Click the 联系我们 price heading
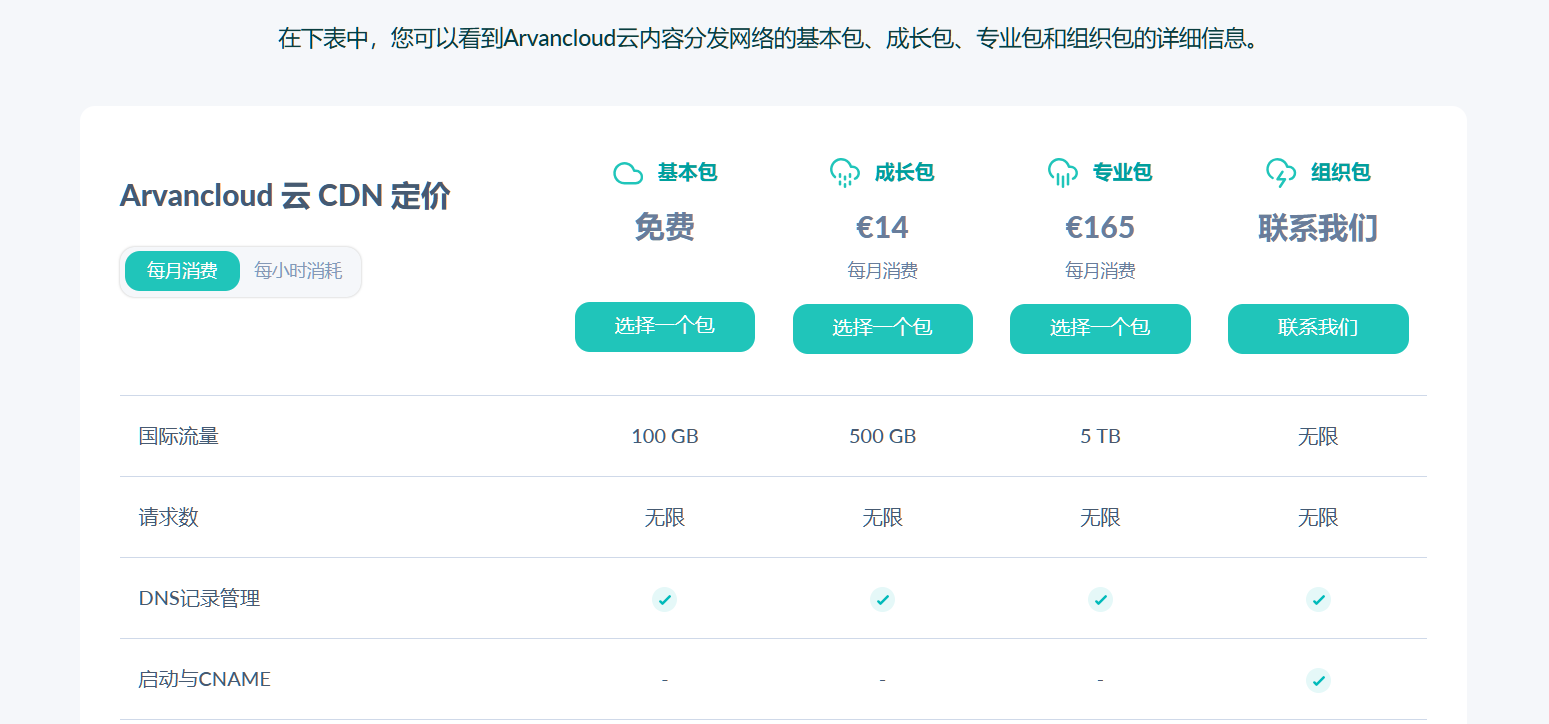This screenshot has height=724, width=1549. coord(1318,228)
